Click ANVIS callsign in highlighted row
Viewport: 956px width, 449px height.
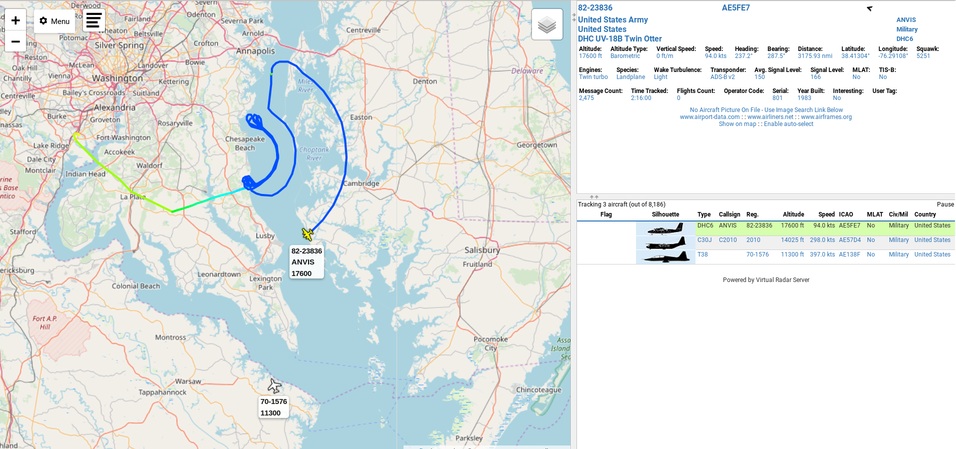coord(728,226)
